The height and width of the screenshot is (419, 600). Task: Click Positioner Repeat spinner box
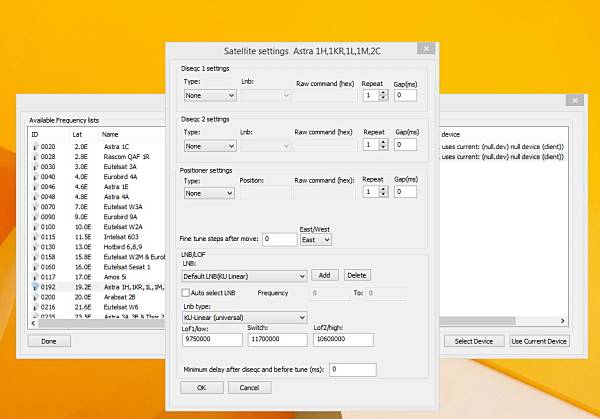375,192
